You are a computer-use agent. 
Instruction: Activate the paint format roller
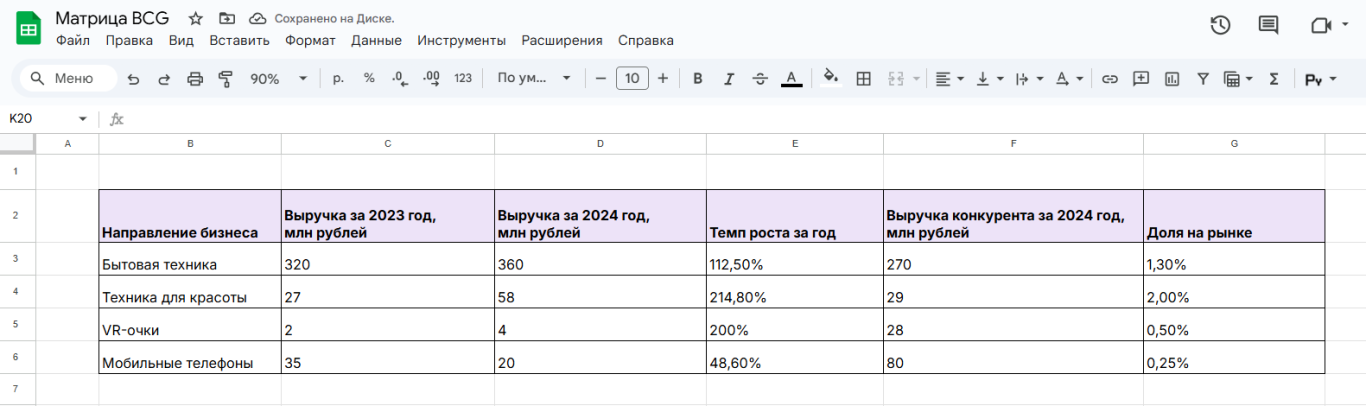[225, 79]
